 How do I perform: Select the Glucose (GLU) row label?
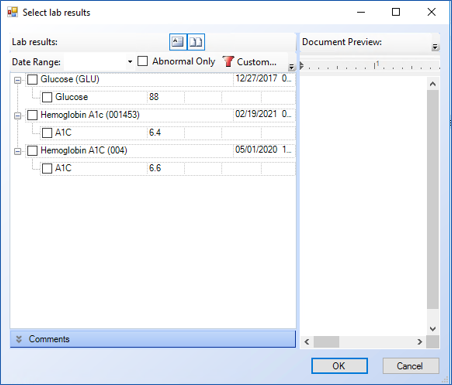click(70, 79)
